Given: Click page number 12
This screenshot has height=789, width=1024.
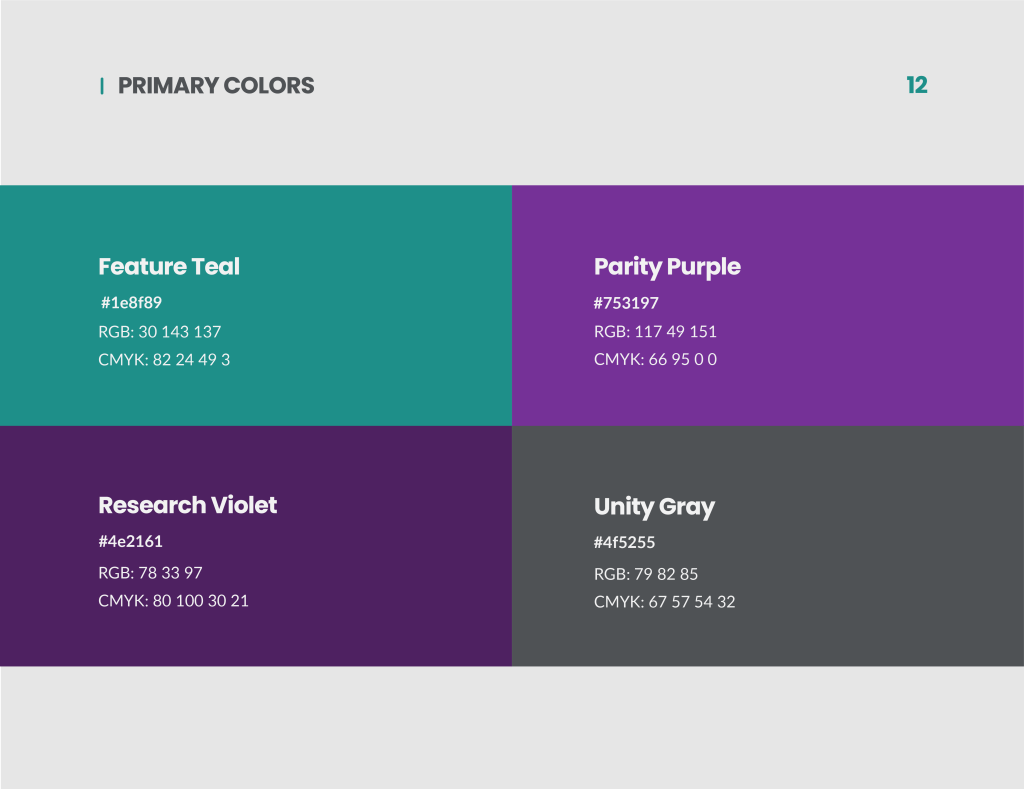Looking at the screenshot, I should click(916, 86).
